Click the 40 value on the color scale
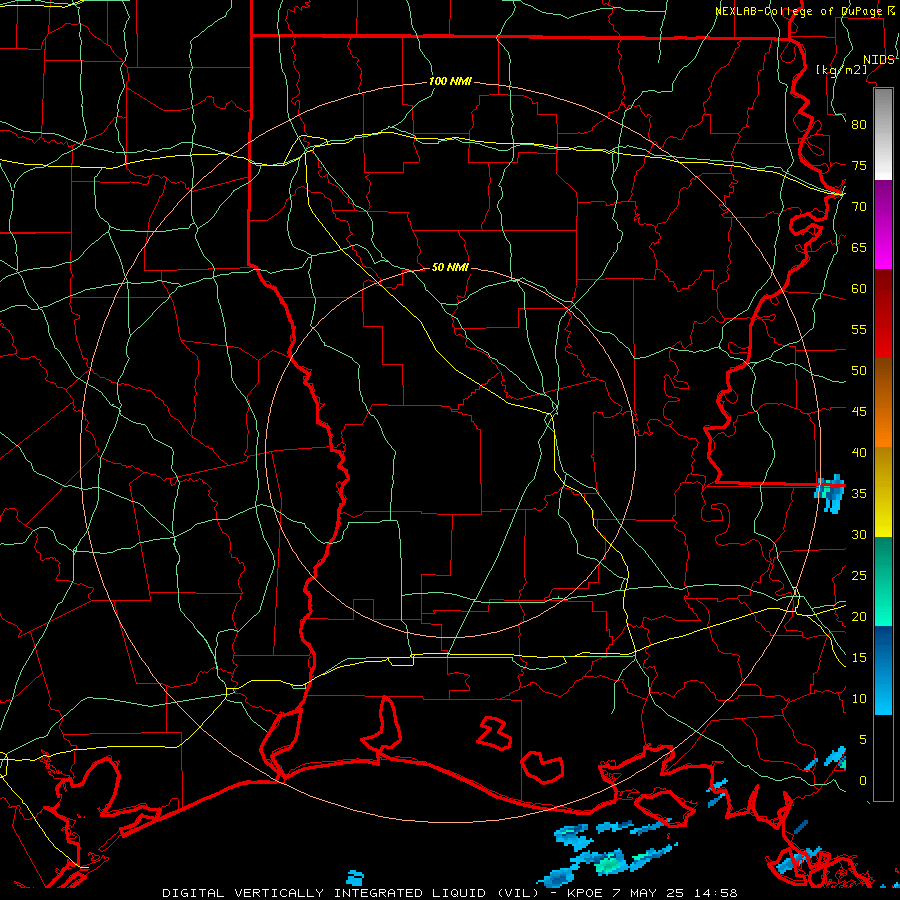The image size is (900, 900). (859, 453)
